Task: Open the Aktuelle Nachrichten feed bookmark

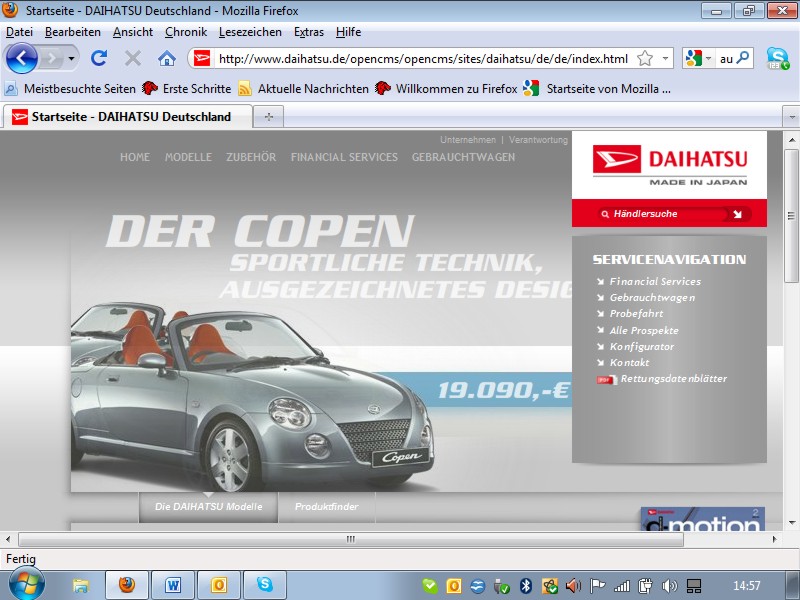Action: tap(304, 89)
